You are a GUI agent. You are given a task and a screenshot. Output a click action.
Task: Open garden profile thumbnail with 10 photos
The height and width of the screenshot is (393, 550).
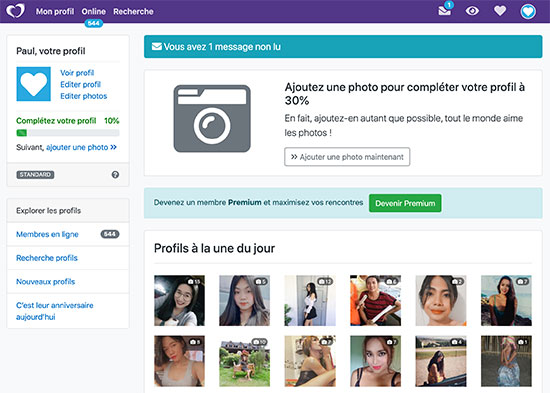tap(244, 361)
